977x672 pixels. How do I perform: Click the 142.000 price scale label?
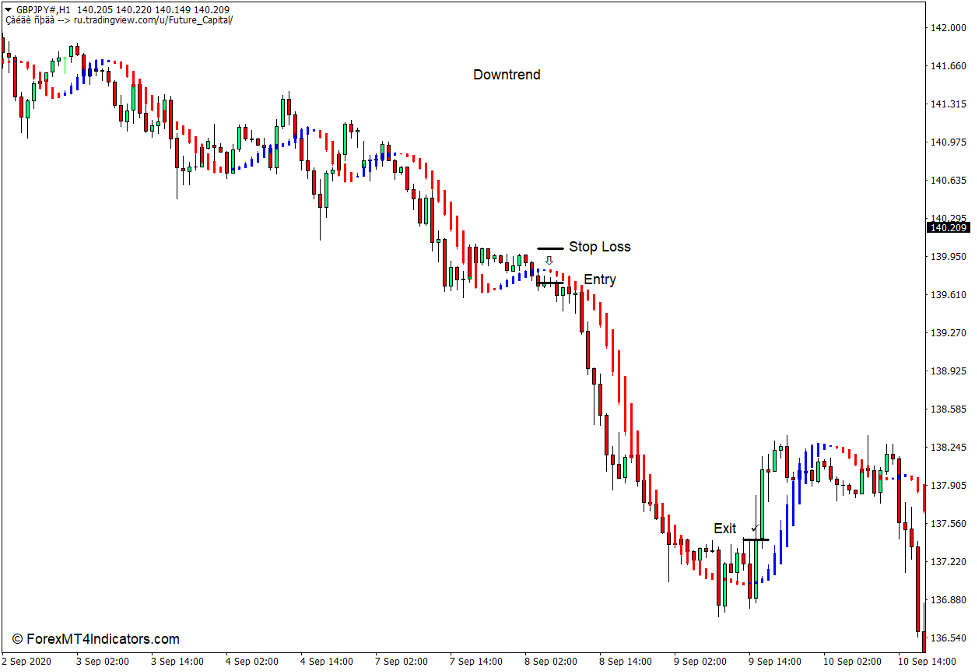click(x=951, y=27)
